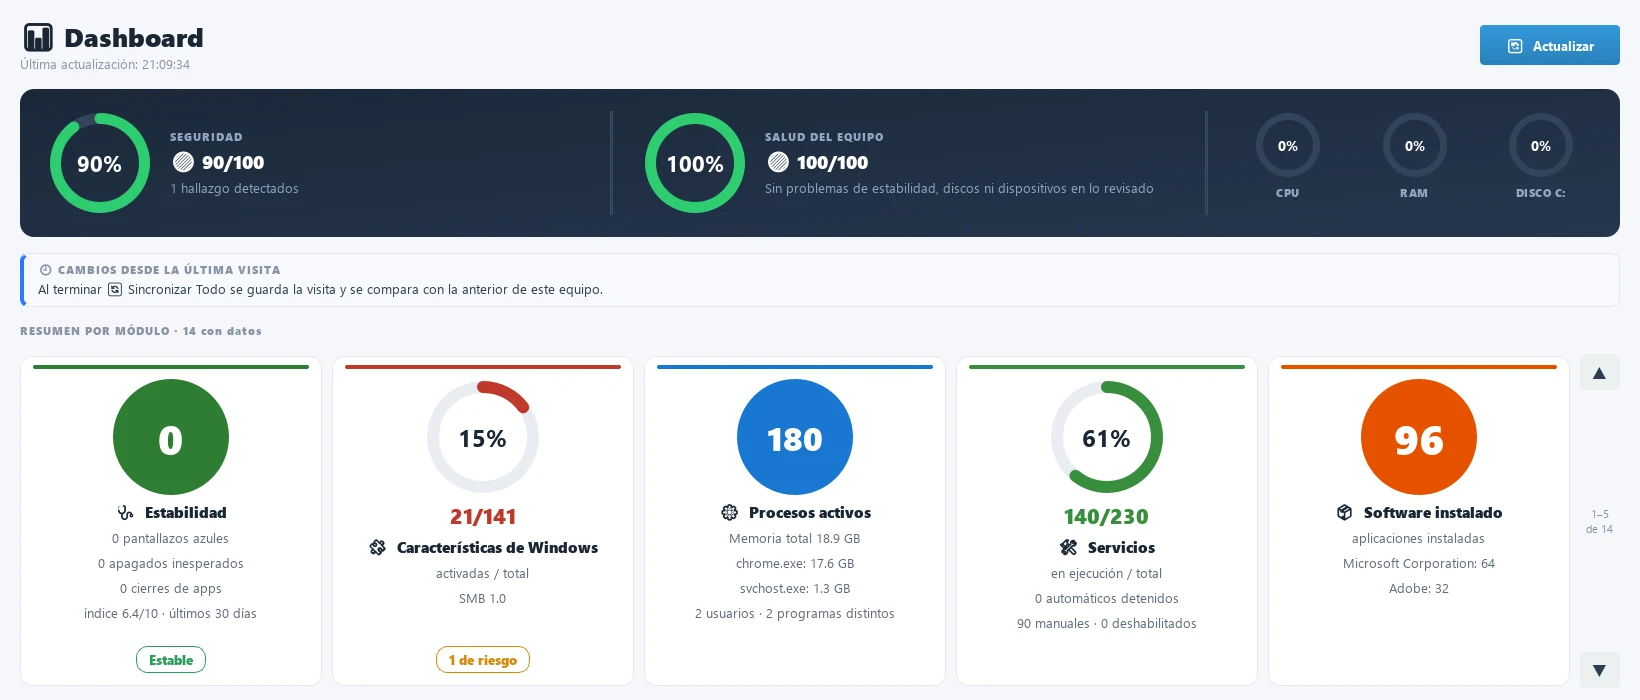This screenshot has width=1640, height=700.
Task: Click the 'SMB 1.0' line
Action: coord(483,599)
